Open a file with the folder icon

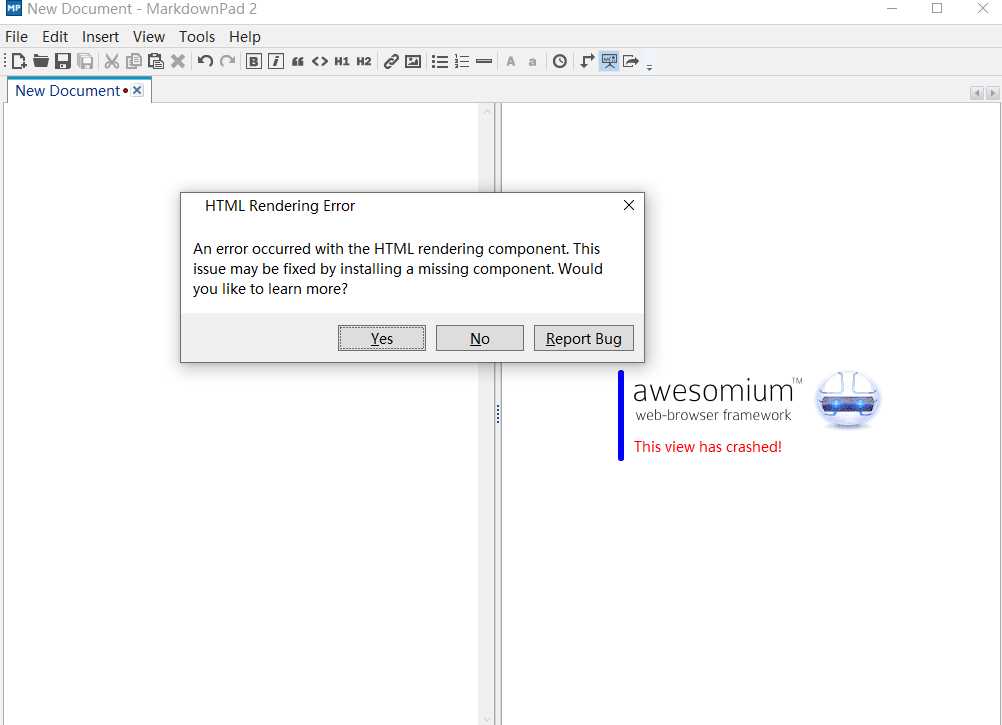(x=41, y=61)
